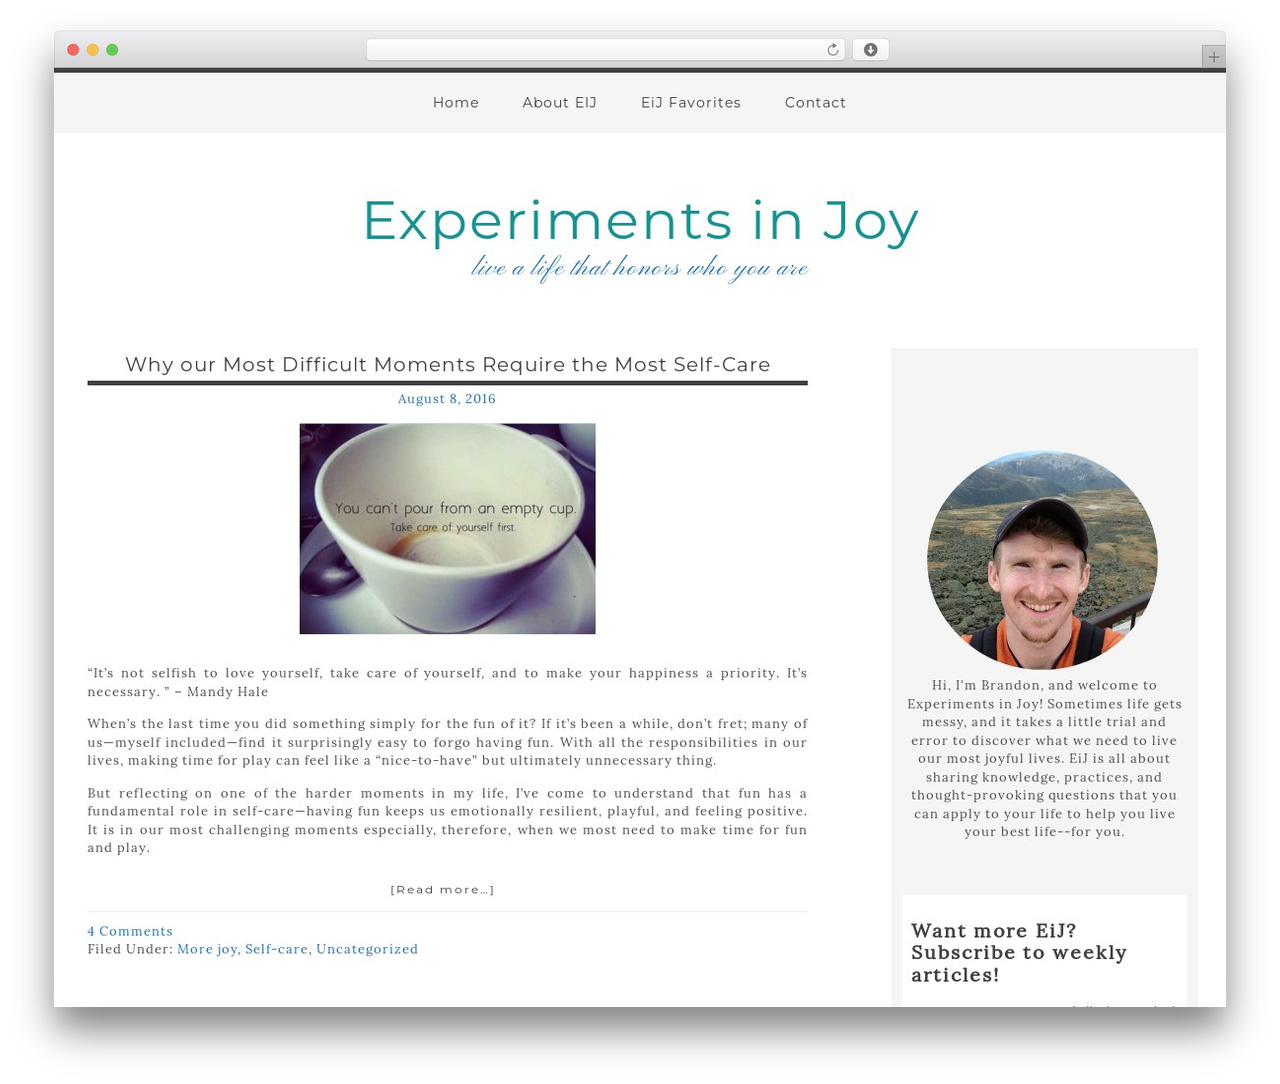Click the Mandy Hale quote paragraph
The image size is (1280, 1084).
[447, 683]
